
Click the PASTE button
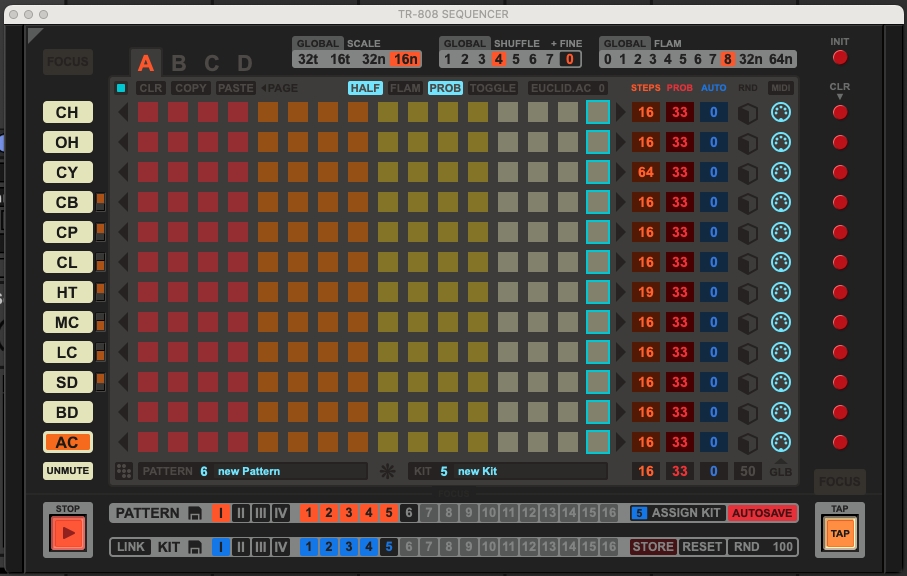235,88
